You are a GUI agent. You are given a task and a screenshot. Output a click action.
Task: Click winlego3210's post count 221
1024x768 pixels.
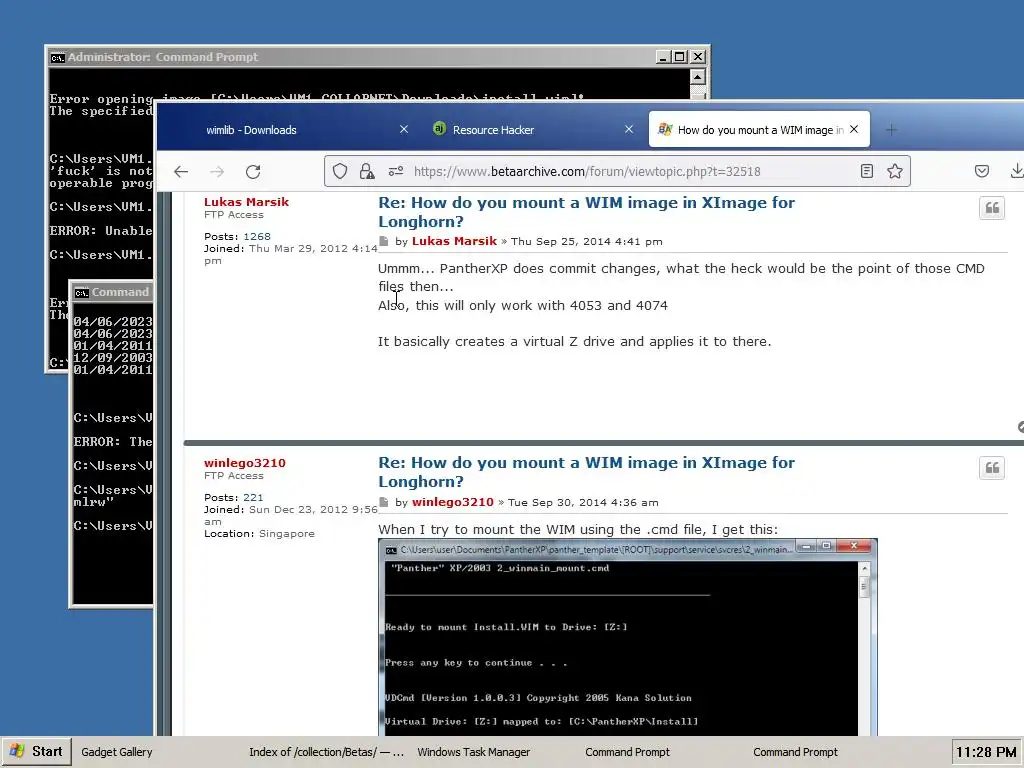tap(253, 498)
